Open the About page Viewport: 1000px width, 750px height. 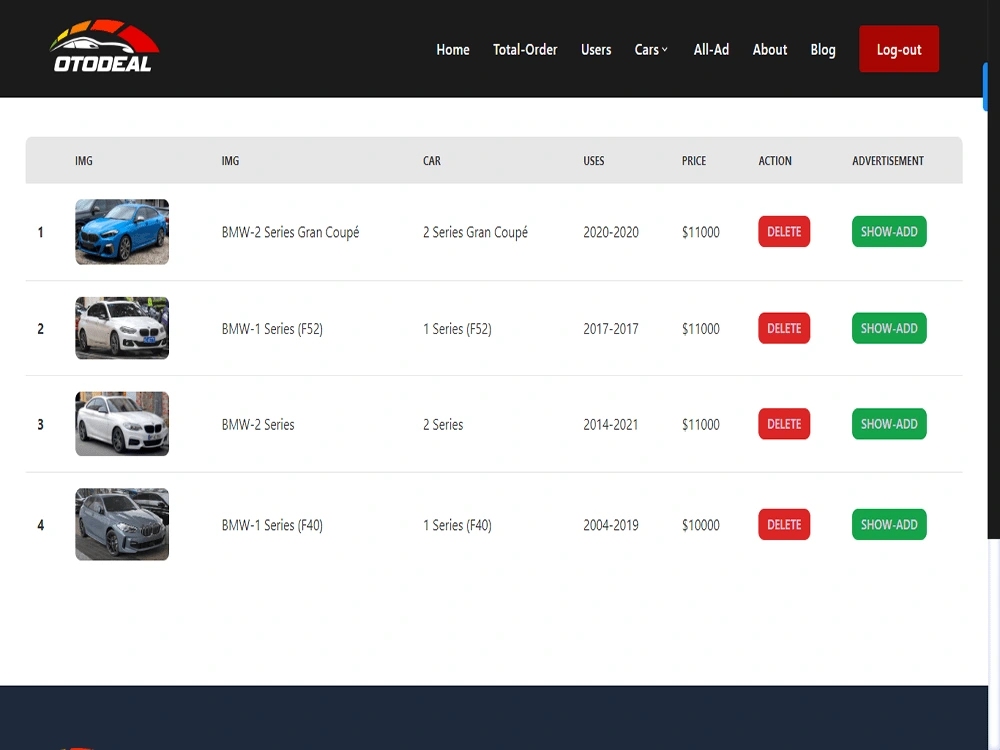point(770,50)
